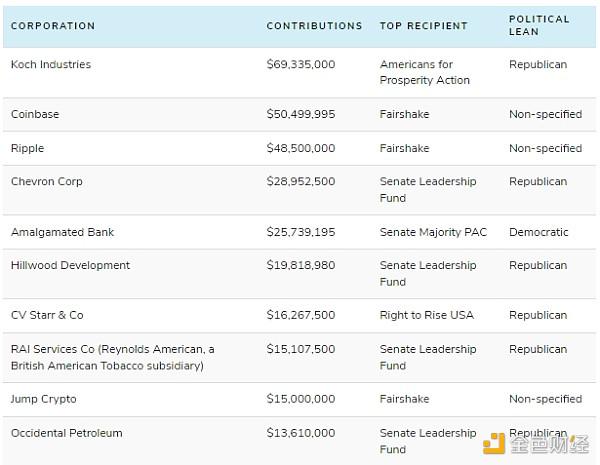Select the Jump Crypto corporation cell

tap(44, 399)
